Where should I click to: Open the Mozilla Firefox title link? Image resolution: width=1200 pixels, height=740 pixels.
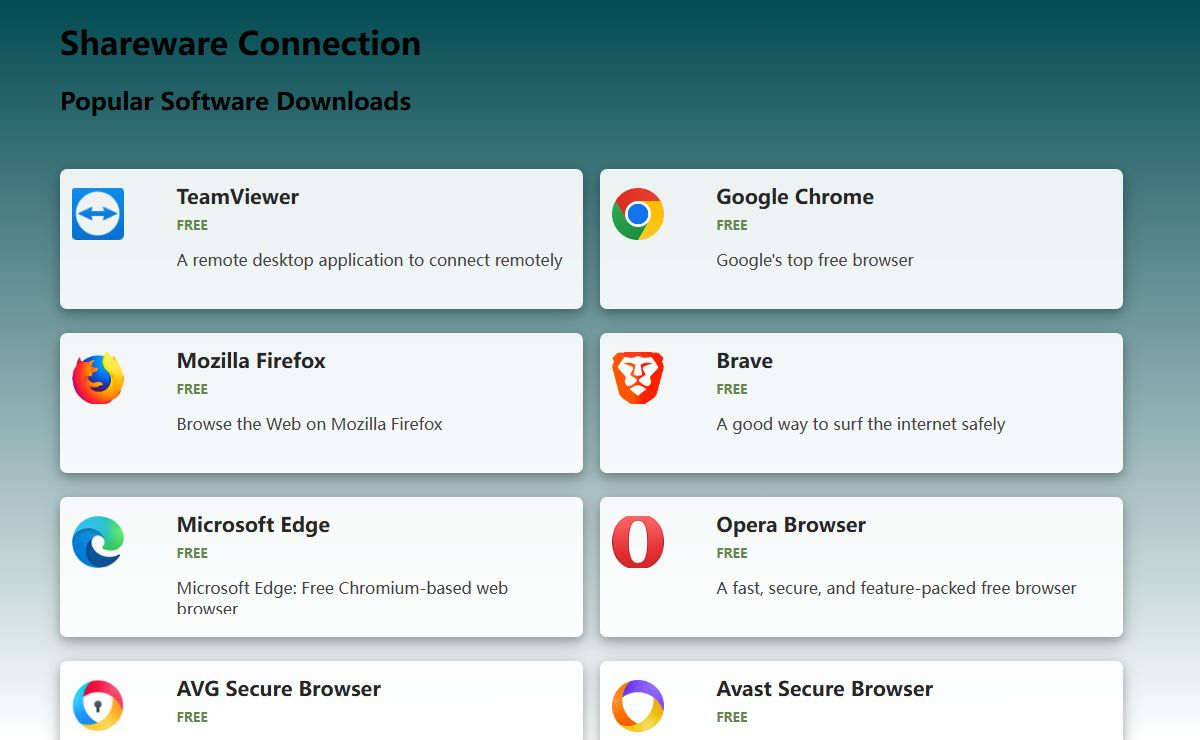tap(251, 361)
